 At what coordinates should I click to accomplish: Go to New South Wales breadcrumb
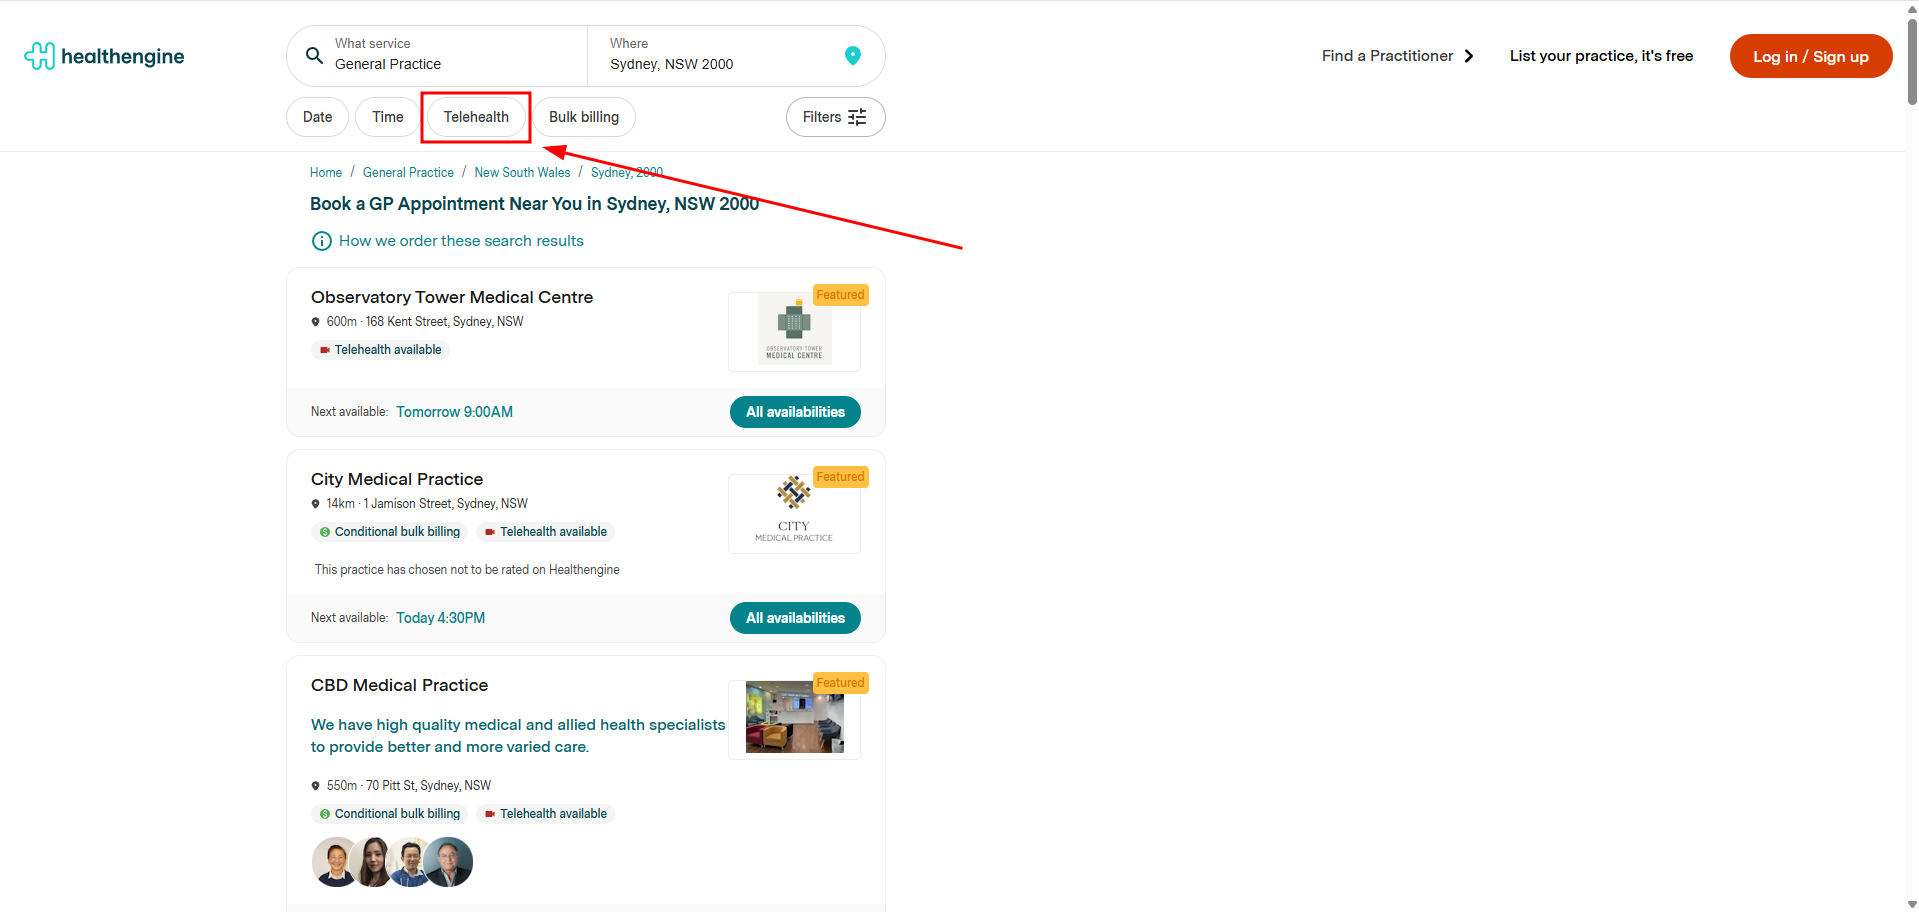(x=522, y=173)
